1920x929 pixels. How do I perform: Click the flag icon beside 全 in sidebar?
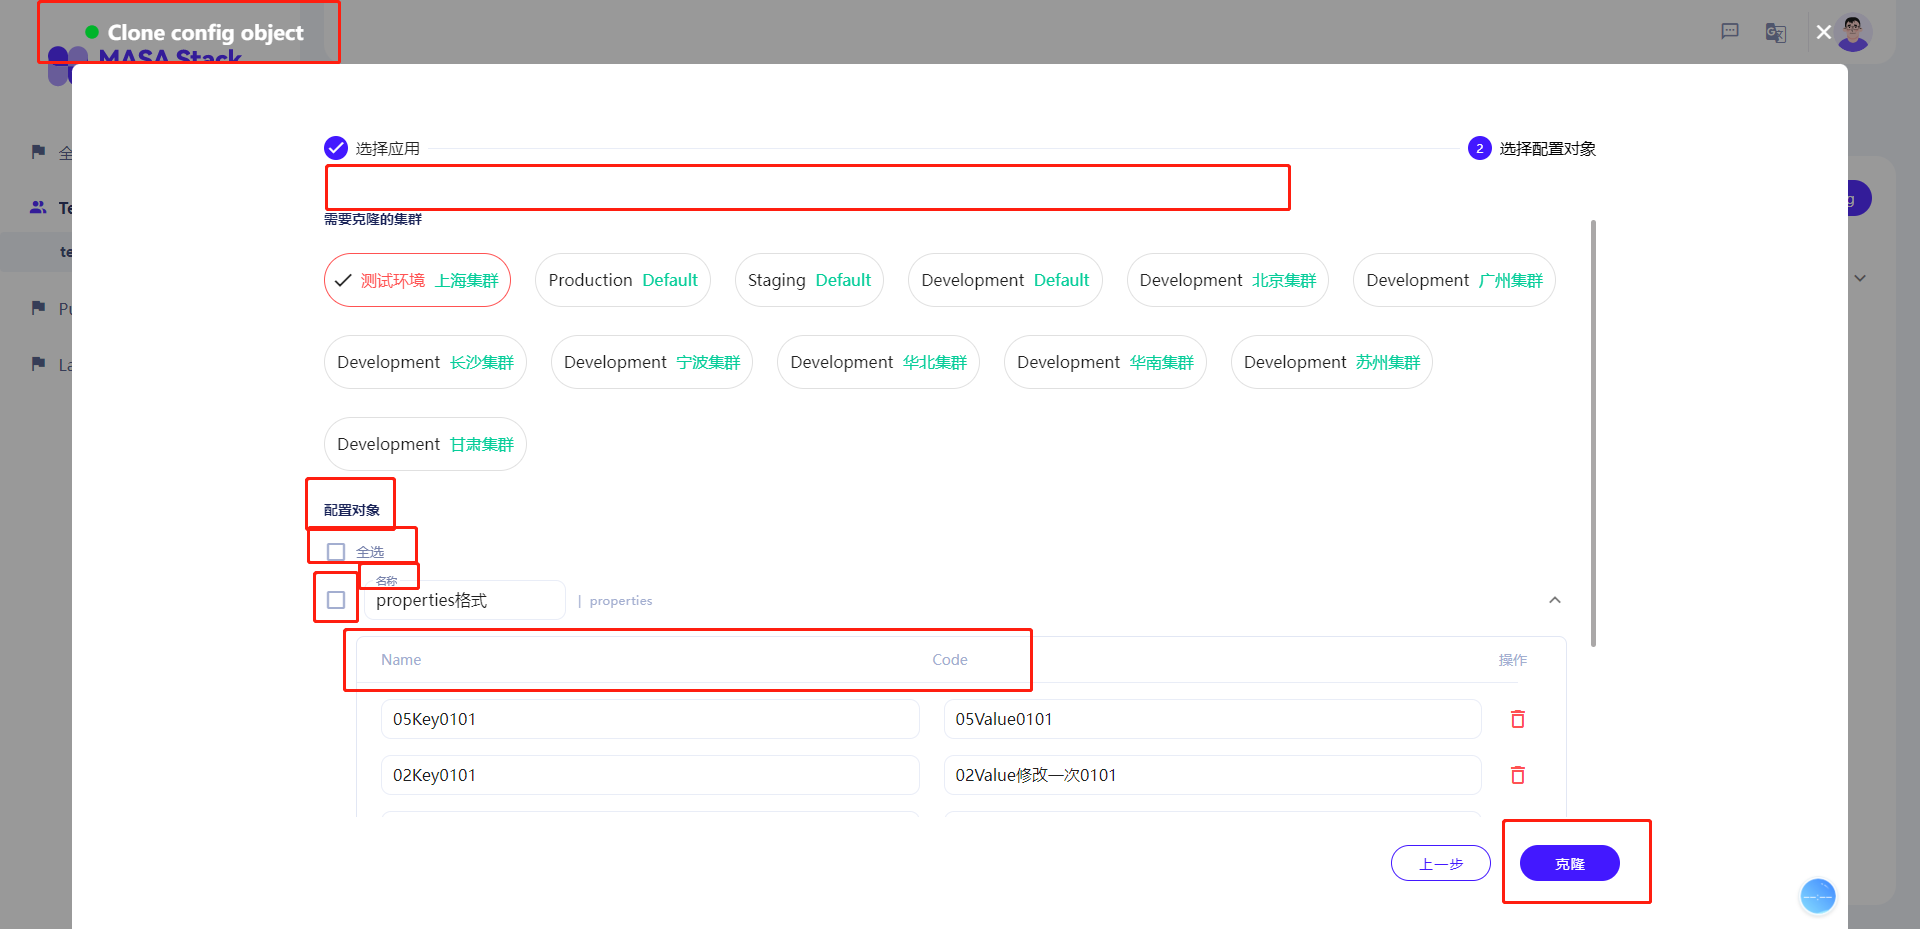[39, 151]
